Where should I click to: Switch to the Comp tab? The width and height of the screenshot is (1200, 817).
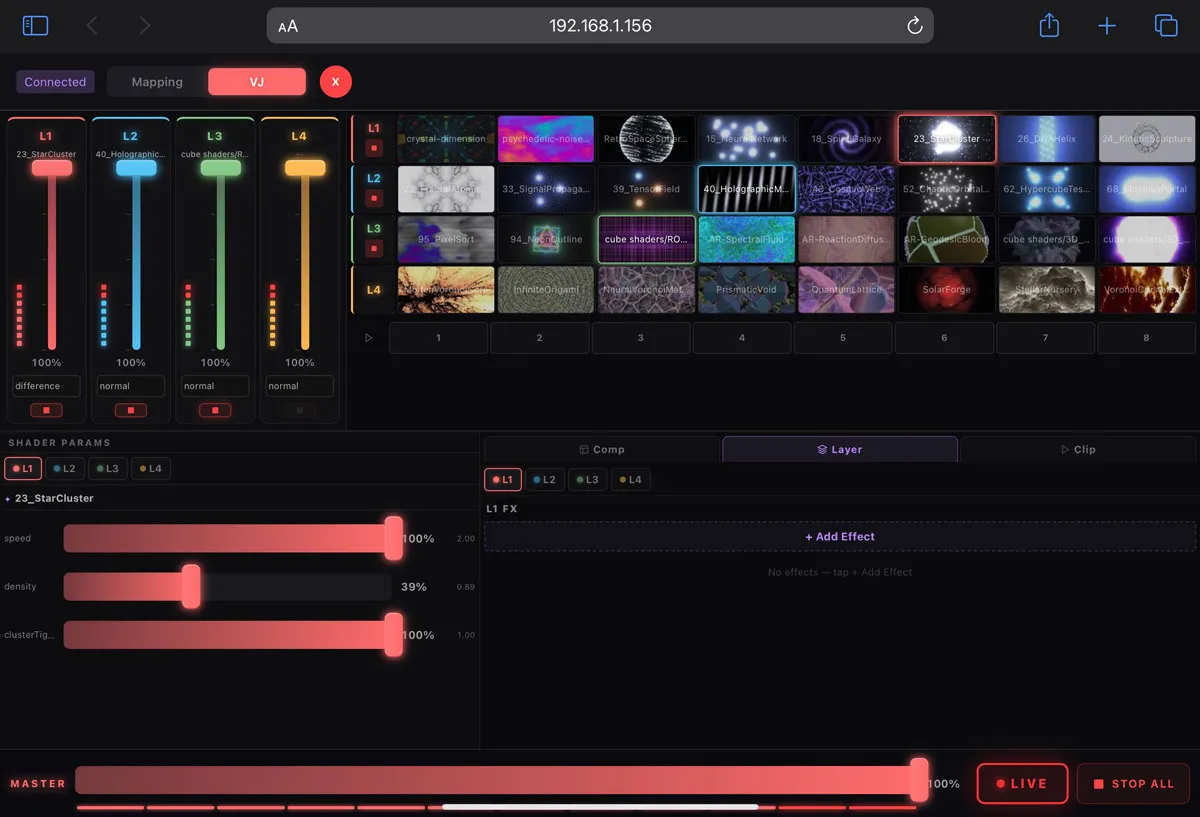[601, 450]
